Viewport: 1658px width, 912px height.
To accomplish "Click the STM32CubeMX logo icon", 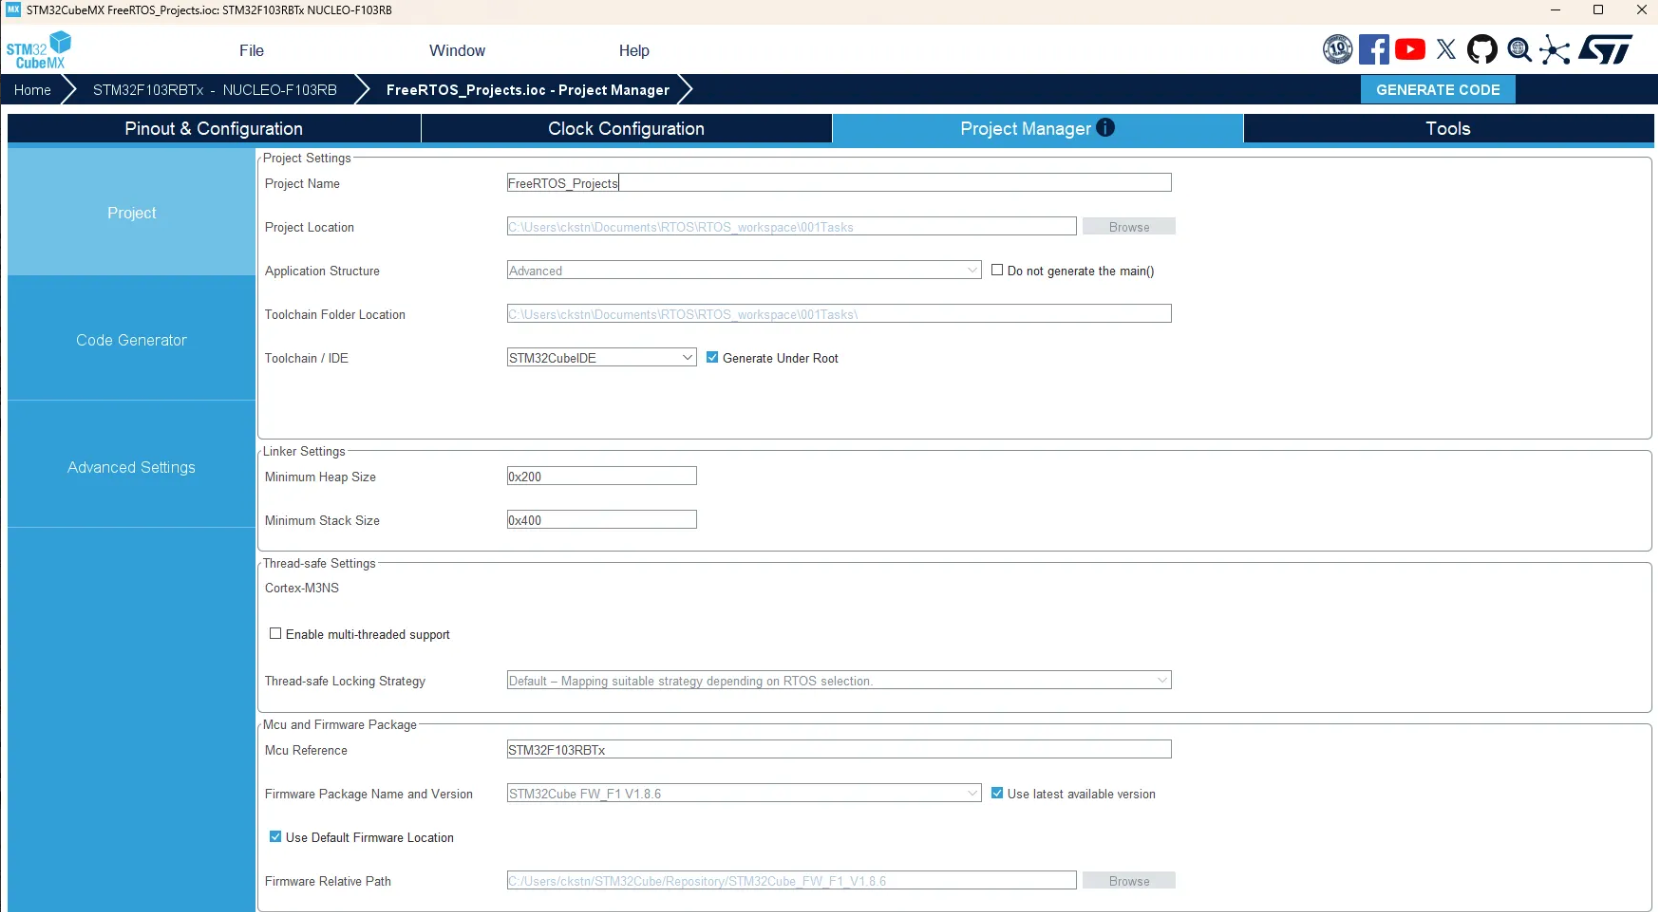I will point(39,50).
